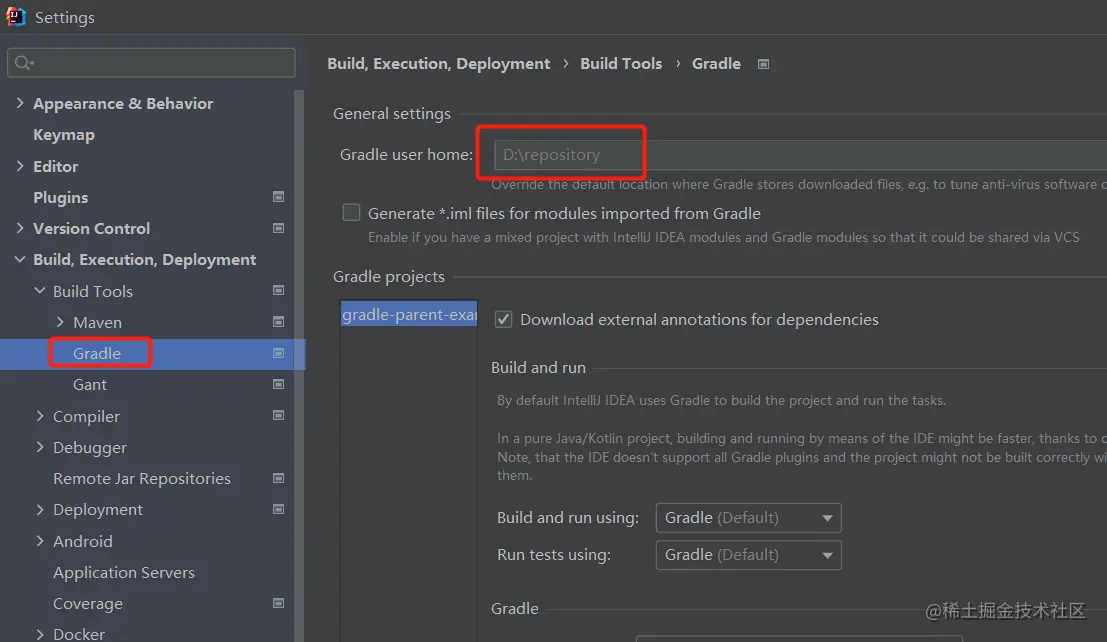Collapse Build, Execution, Deployment section
The image size is (1107, 642).
(20, 259)
